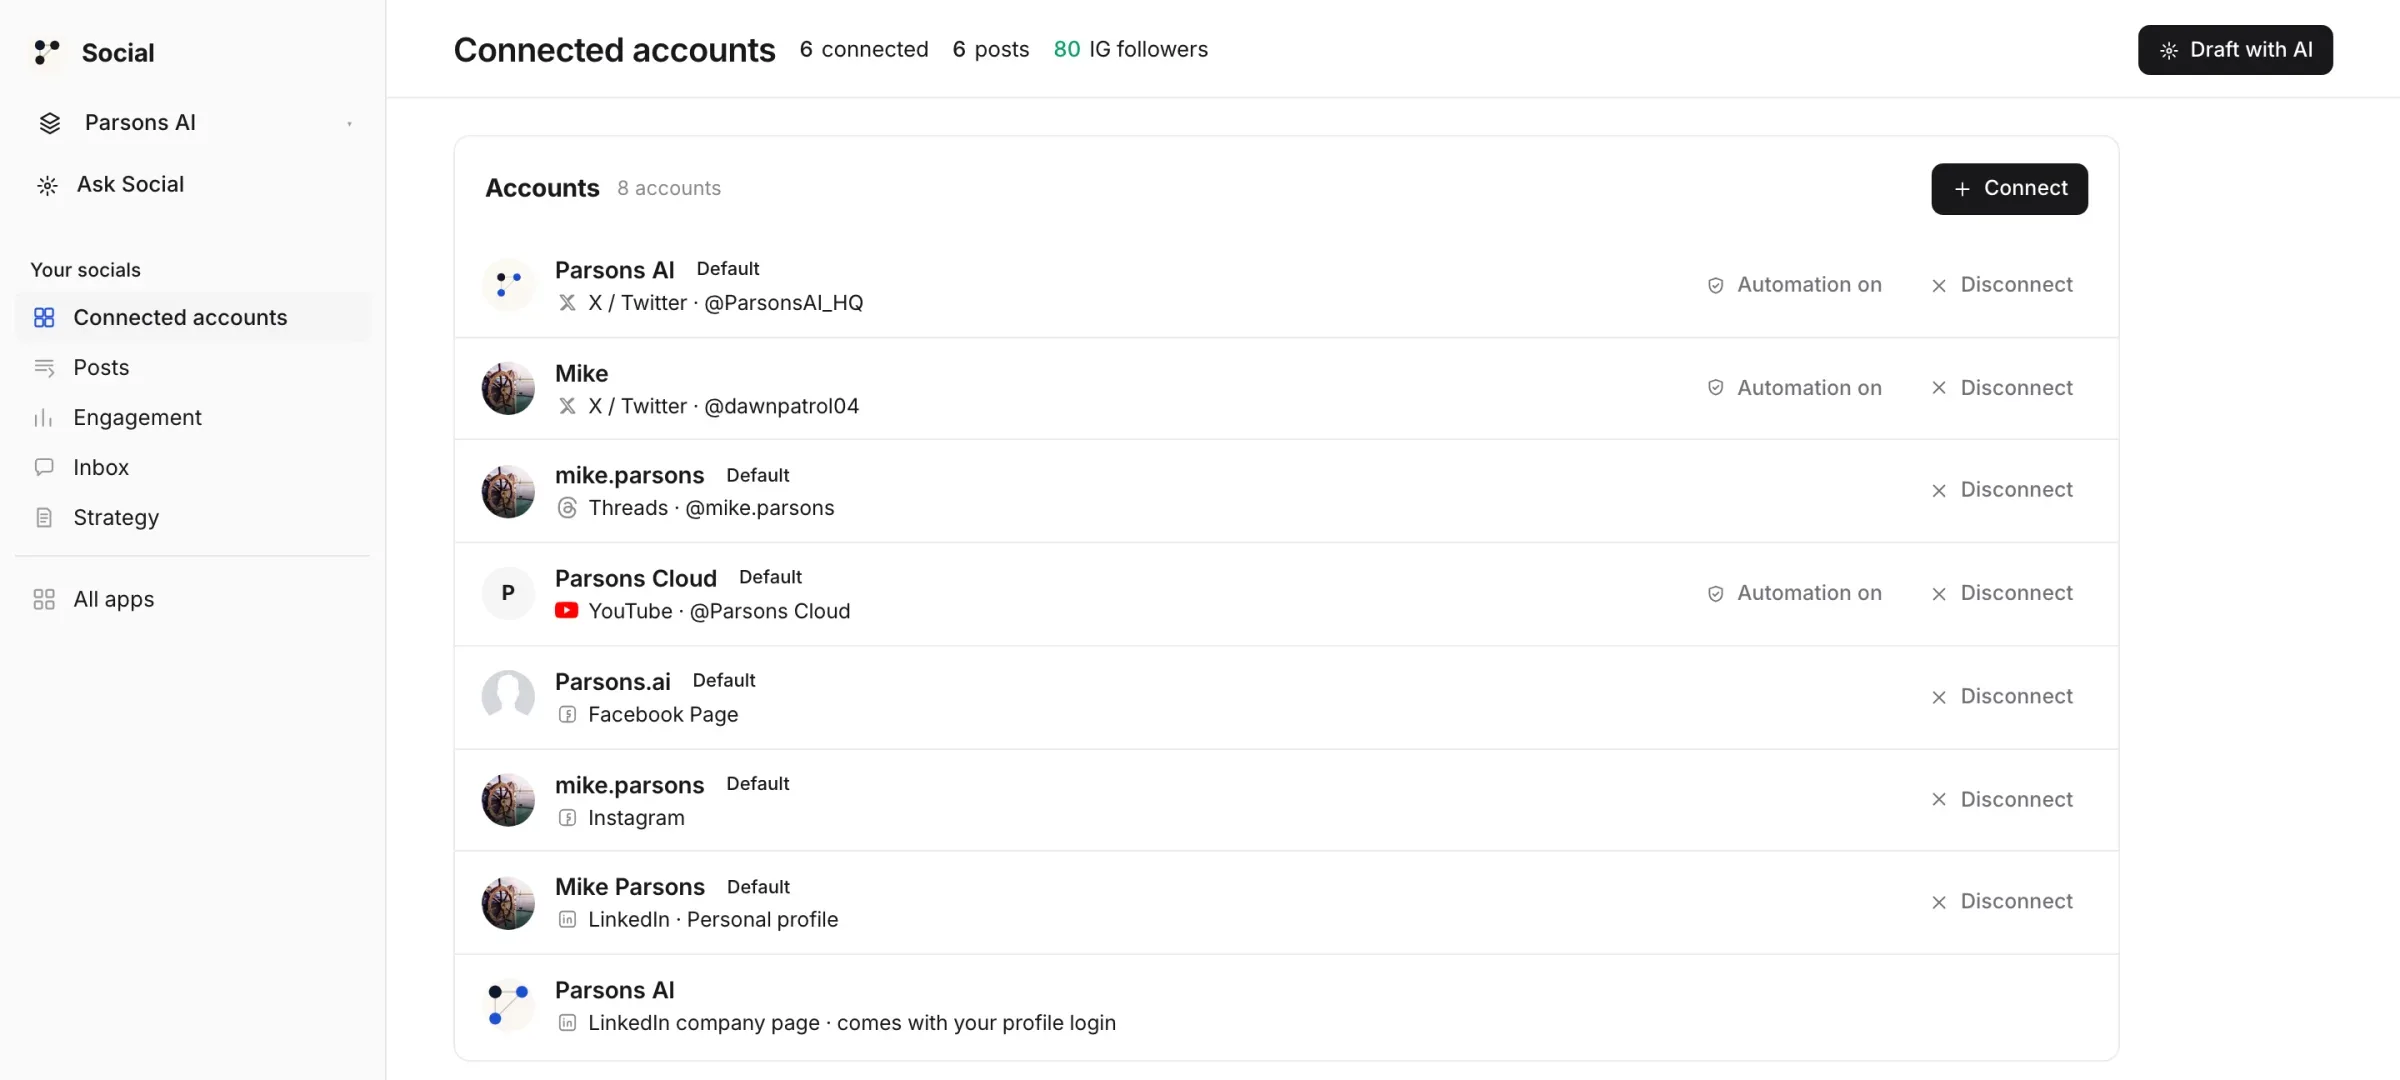This screenshot has width=2400, height=1080.
Task: Click the LinkedIn icon beside Personal profile
Action: [567, 920]
